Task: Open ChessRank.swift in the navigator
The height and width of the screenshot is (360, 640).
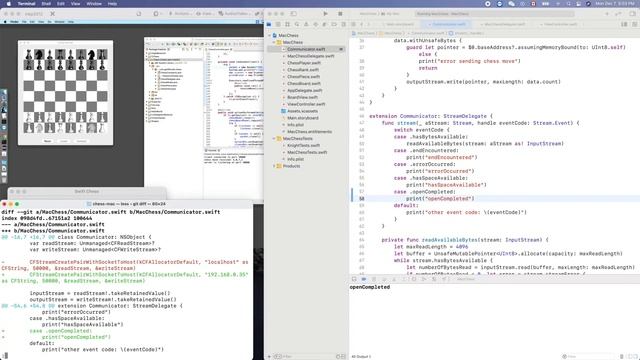Action: pyautogui.click(x=302, y=70)
